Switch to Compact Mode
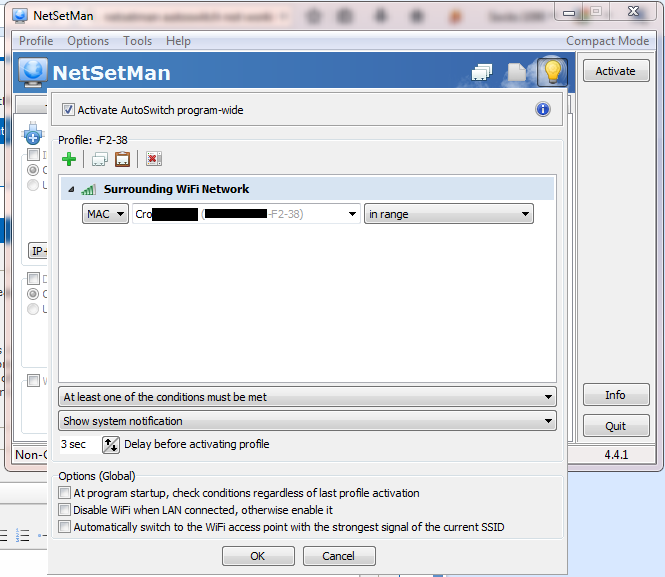The height and width of the screenshot is (577, 665). click(x=607, y=41)
